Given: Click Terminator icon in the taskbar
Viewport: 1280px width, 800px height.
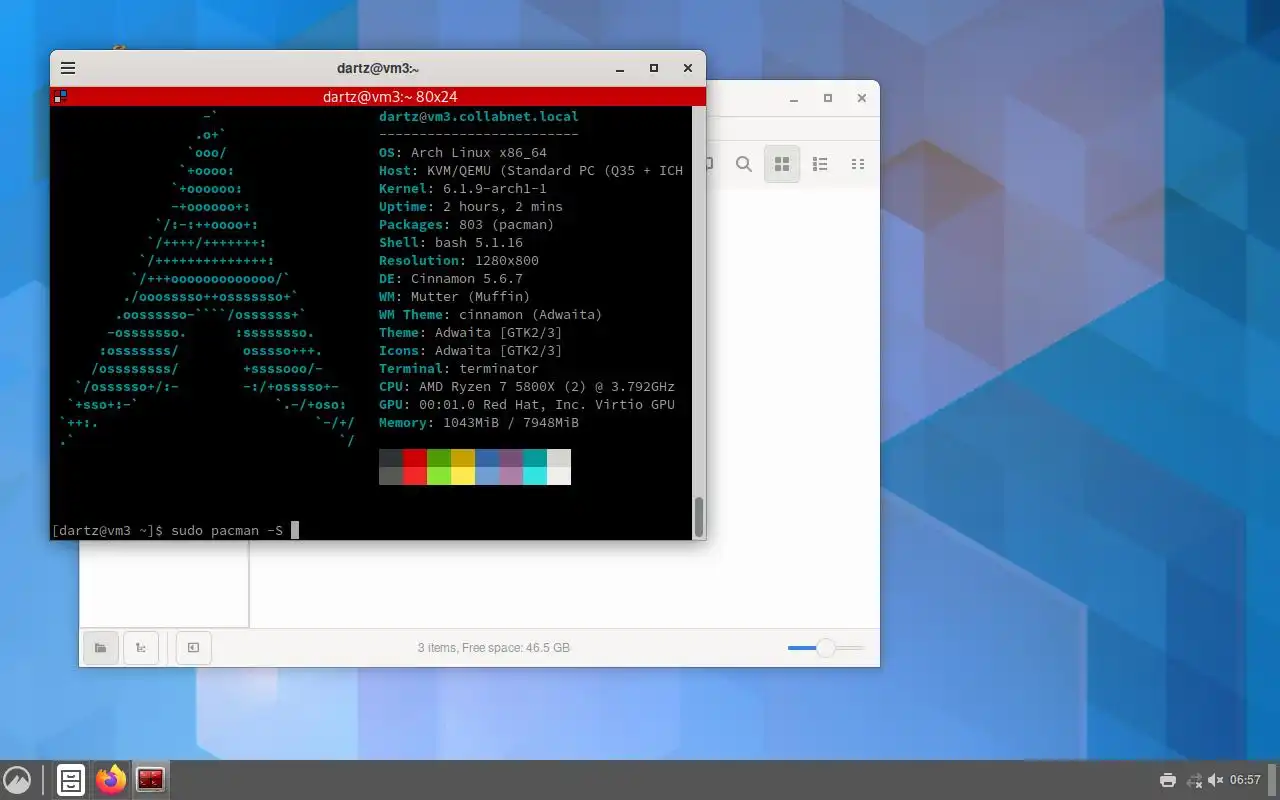Looking at the screenshot, I should tap(151, 780).
